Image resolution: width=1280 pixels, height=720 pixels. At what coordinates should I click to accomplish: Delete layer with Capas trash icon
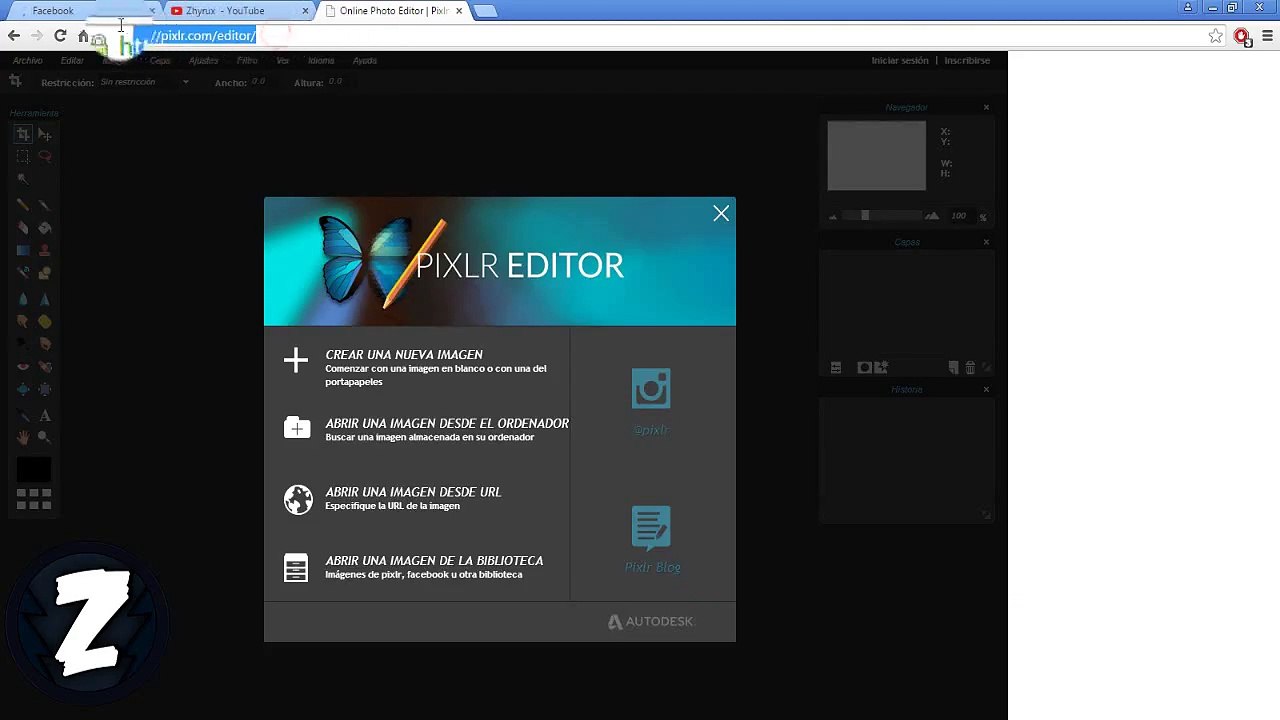pyautogui.click(x=970, y=368)
